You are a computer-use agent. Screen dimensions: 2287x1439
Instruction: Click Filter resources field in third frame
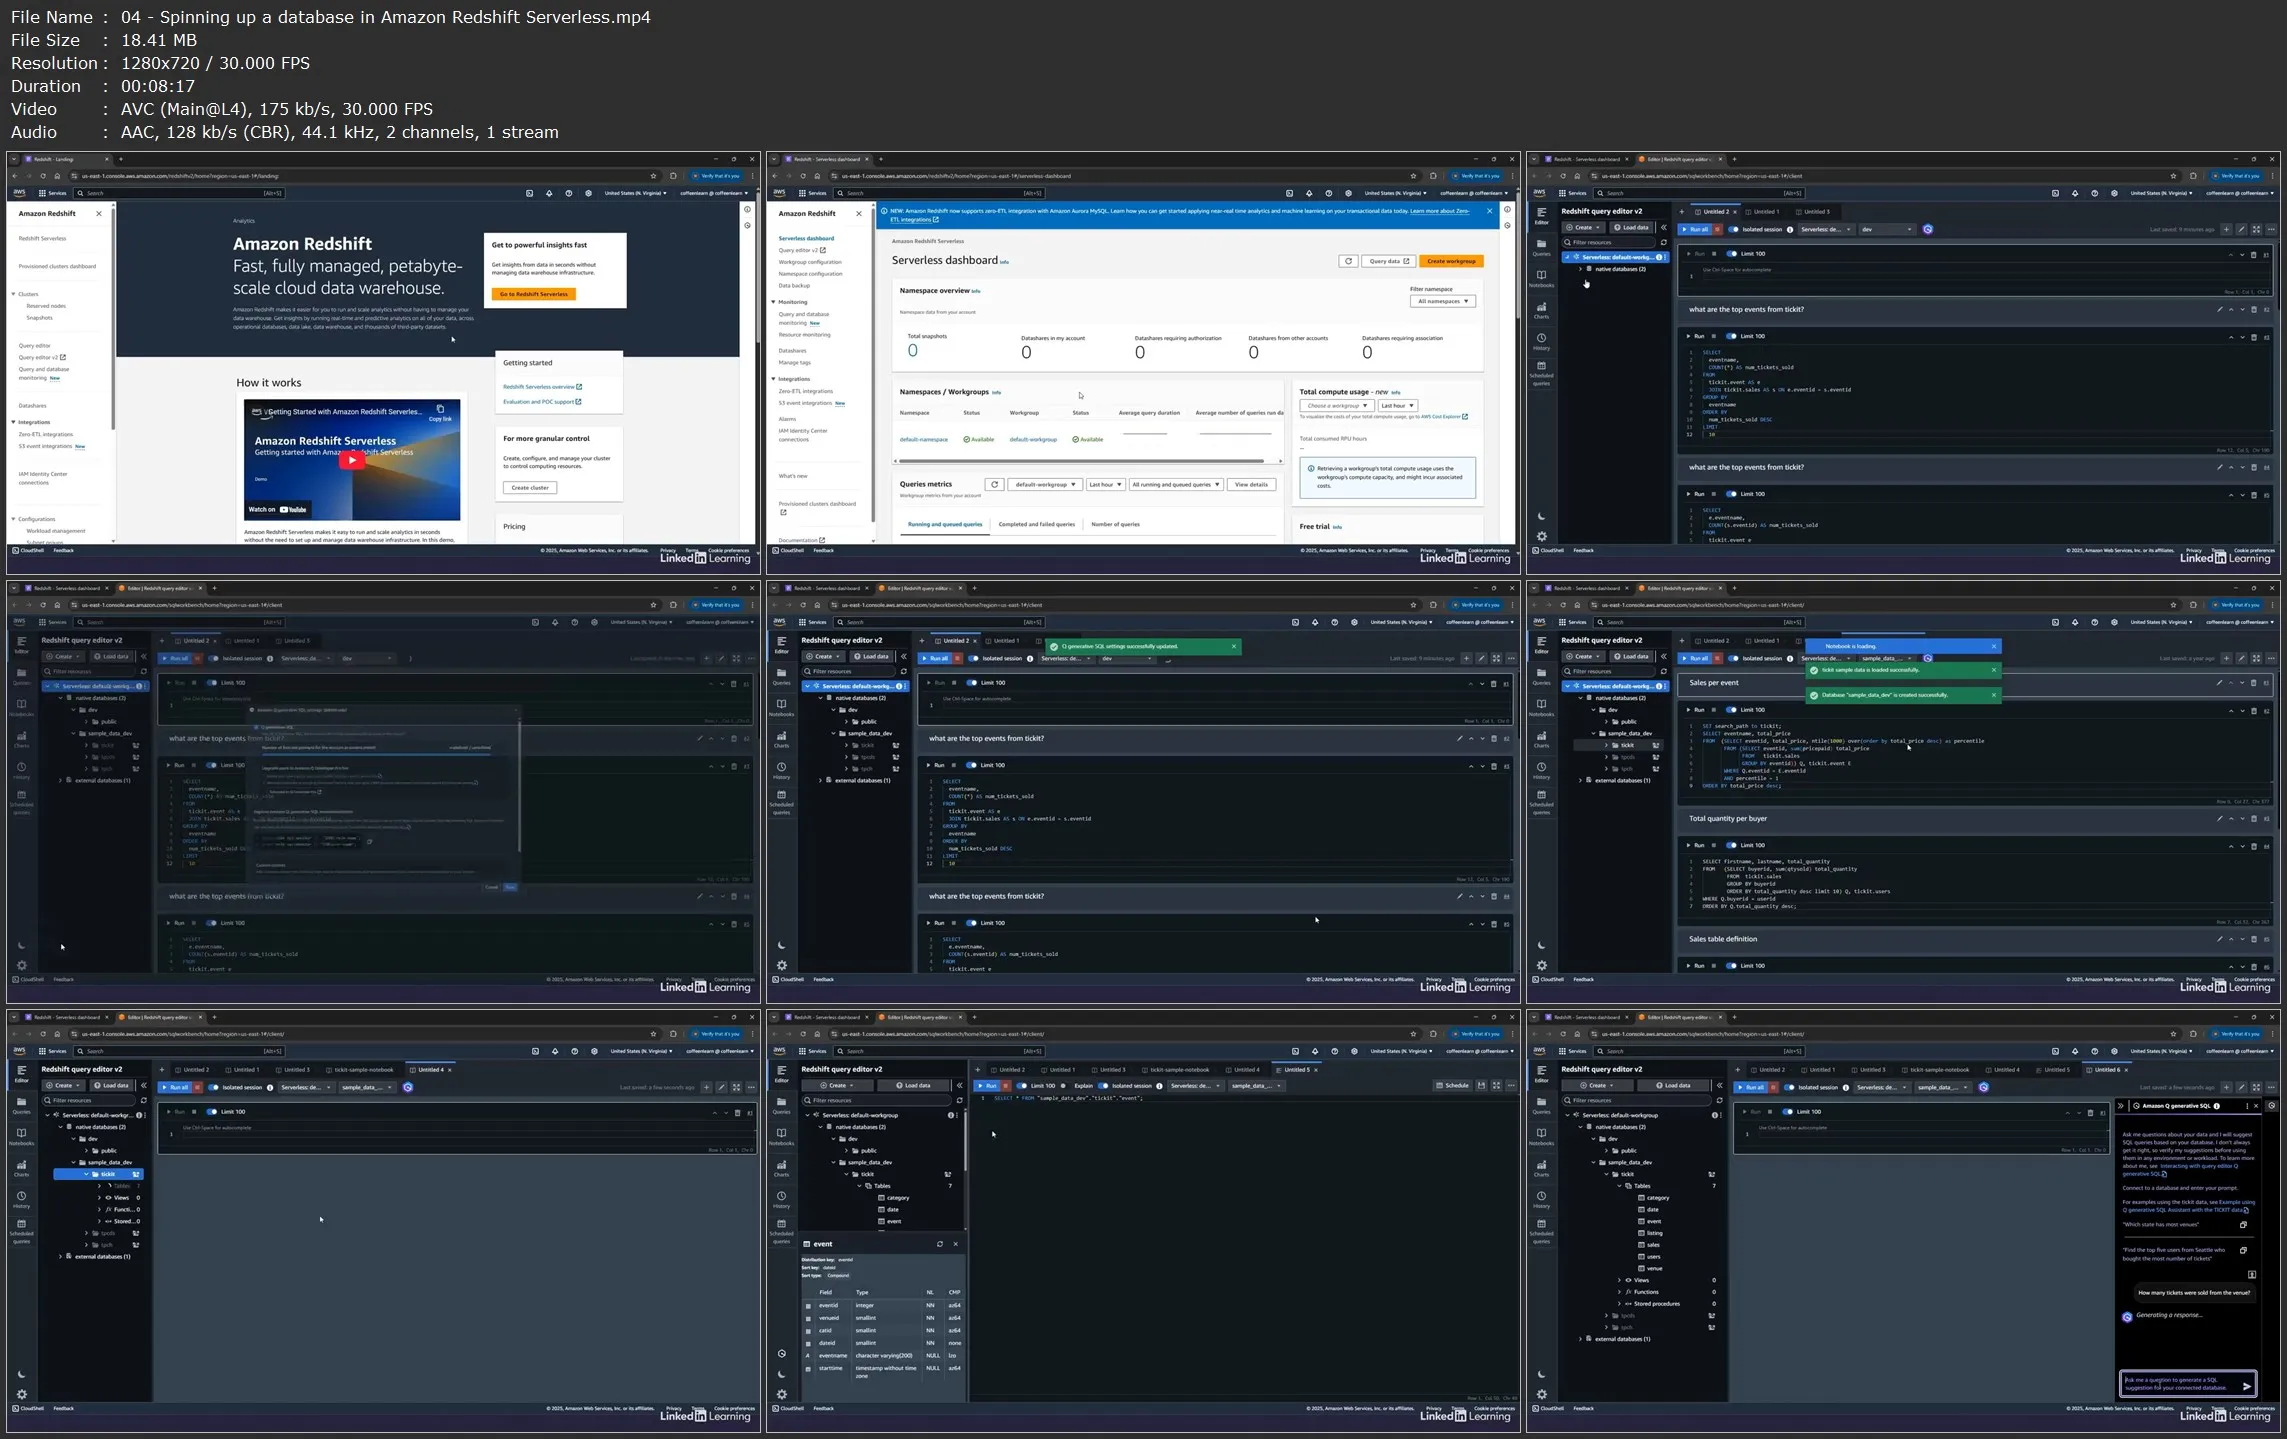[1608, 242]
